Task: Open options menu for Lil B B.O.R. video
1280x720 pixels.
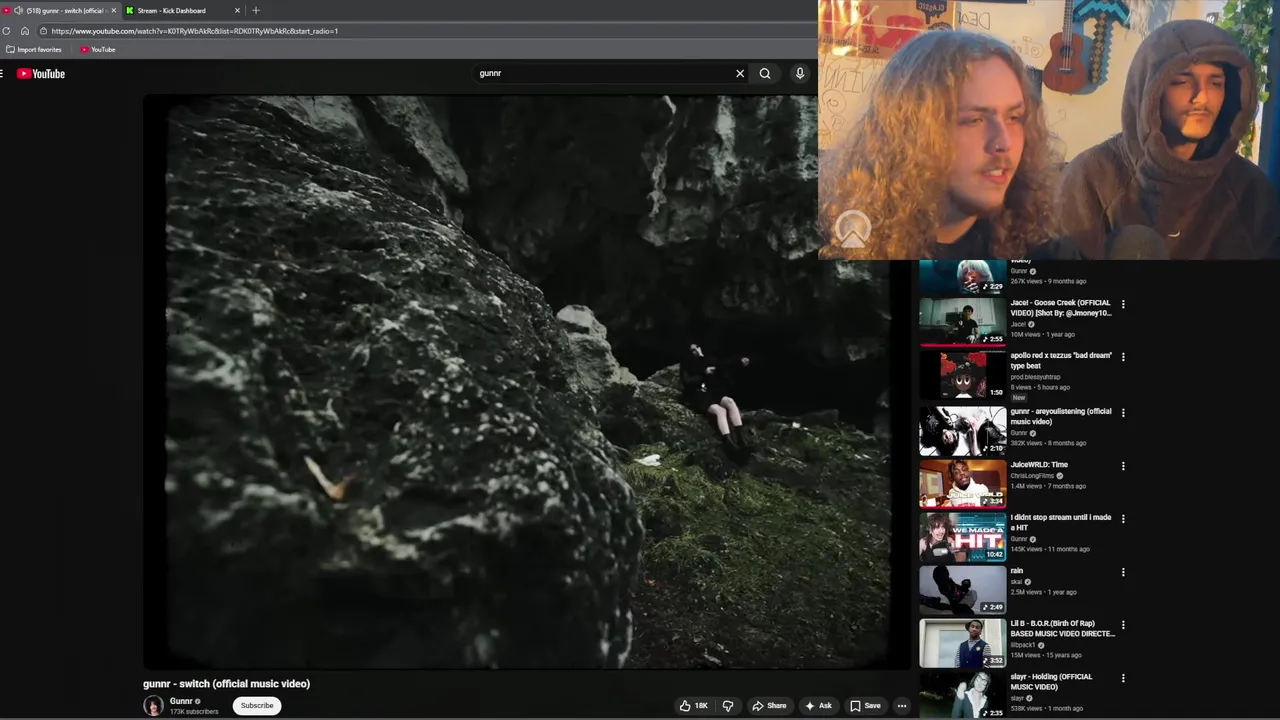Action: tap(1123, 625)
